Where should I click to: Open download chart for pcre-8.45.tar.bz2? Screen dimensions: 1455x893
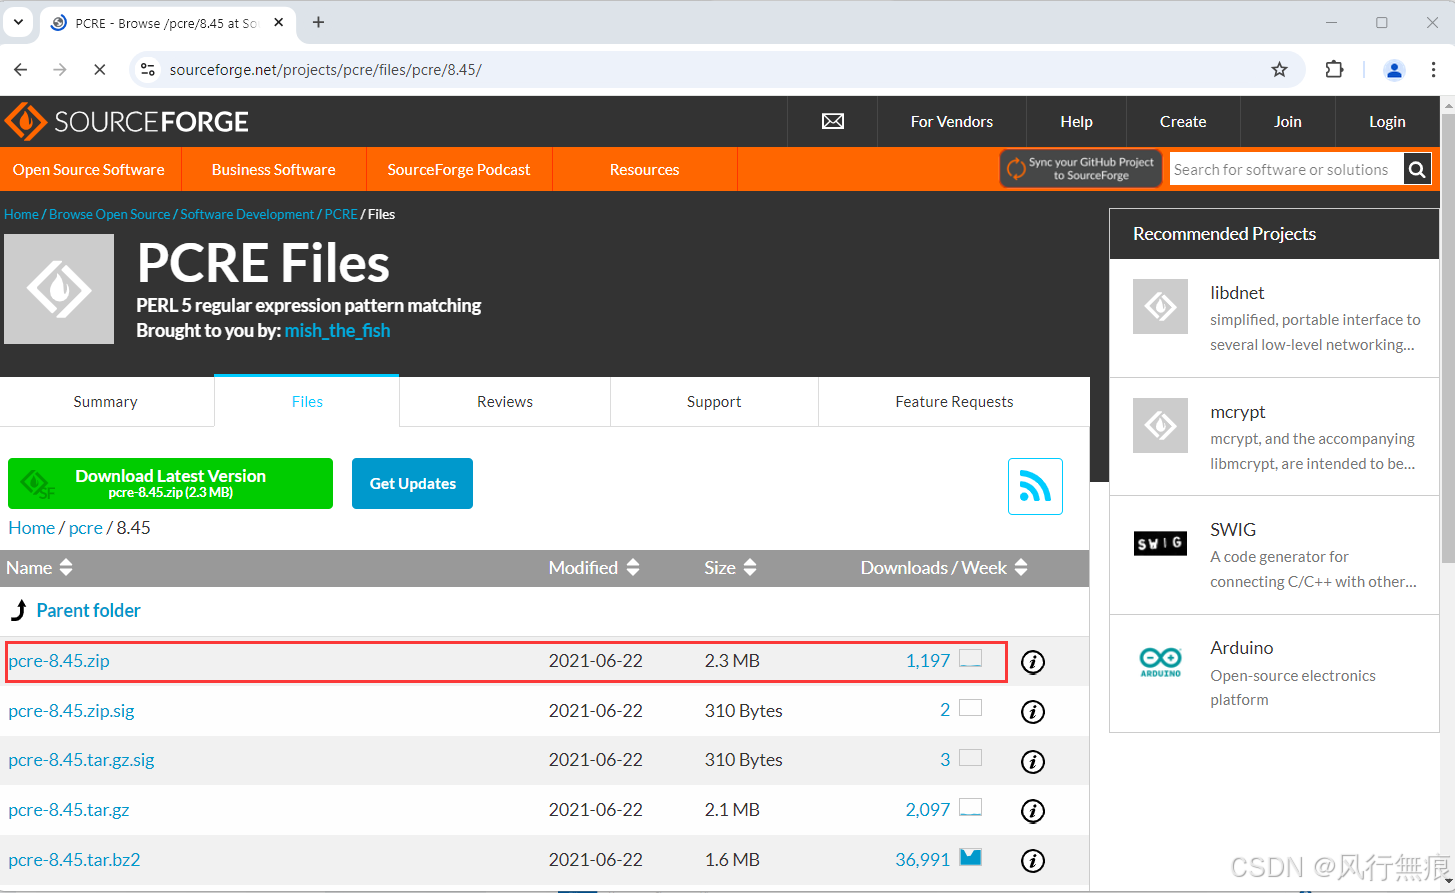coord(970,856)
